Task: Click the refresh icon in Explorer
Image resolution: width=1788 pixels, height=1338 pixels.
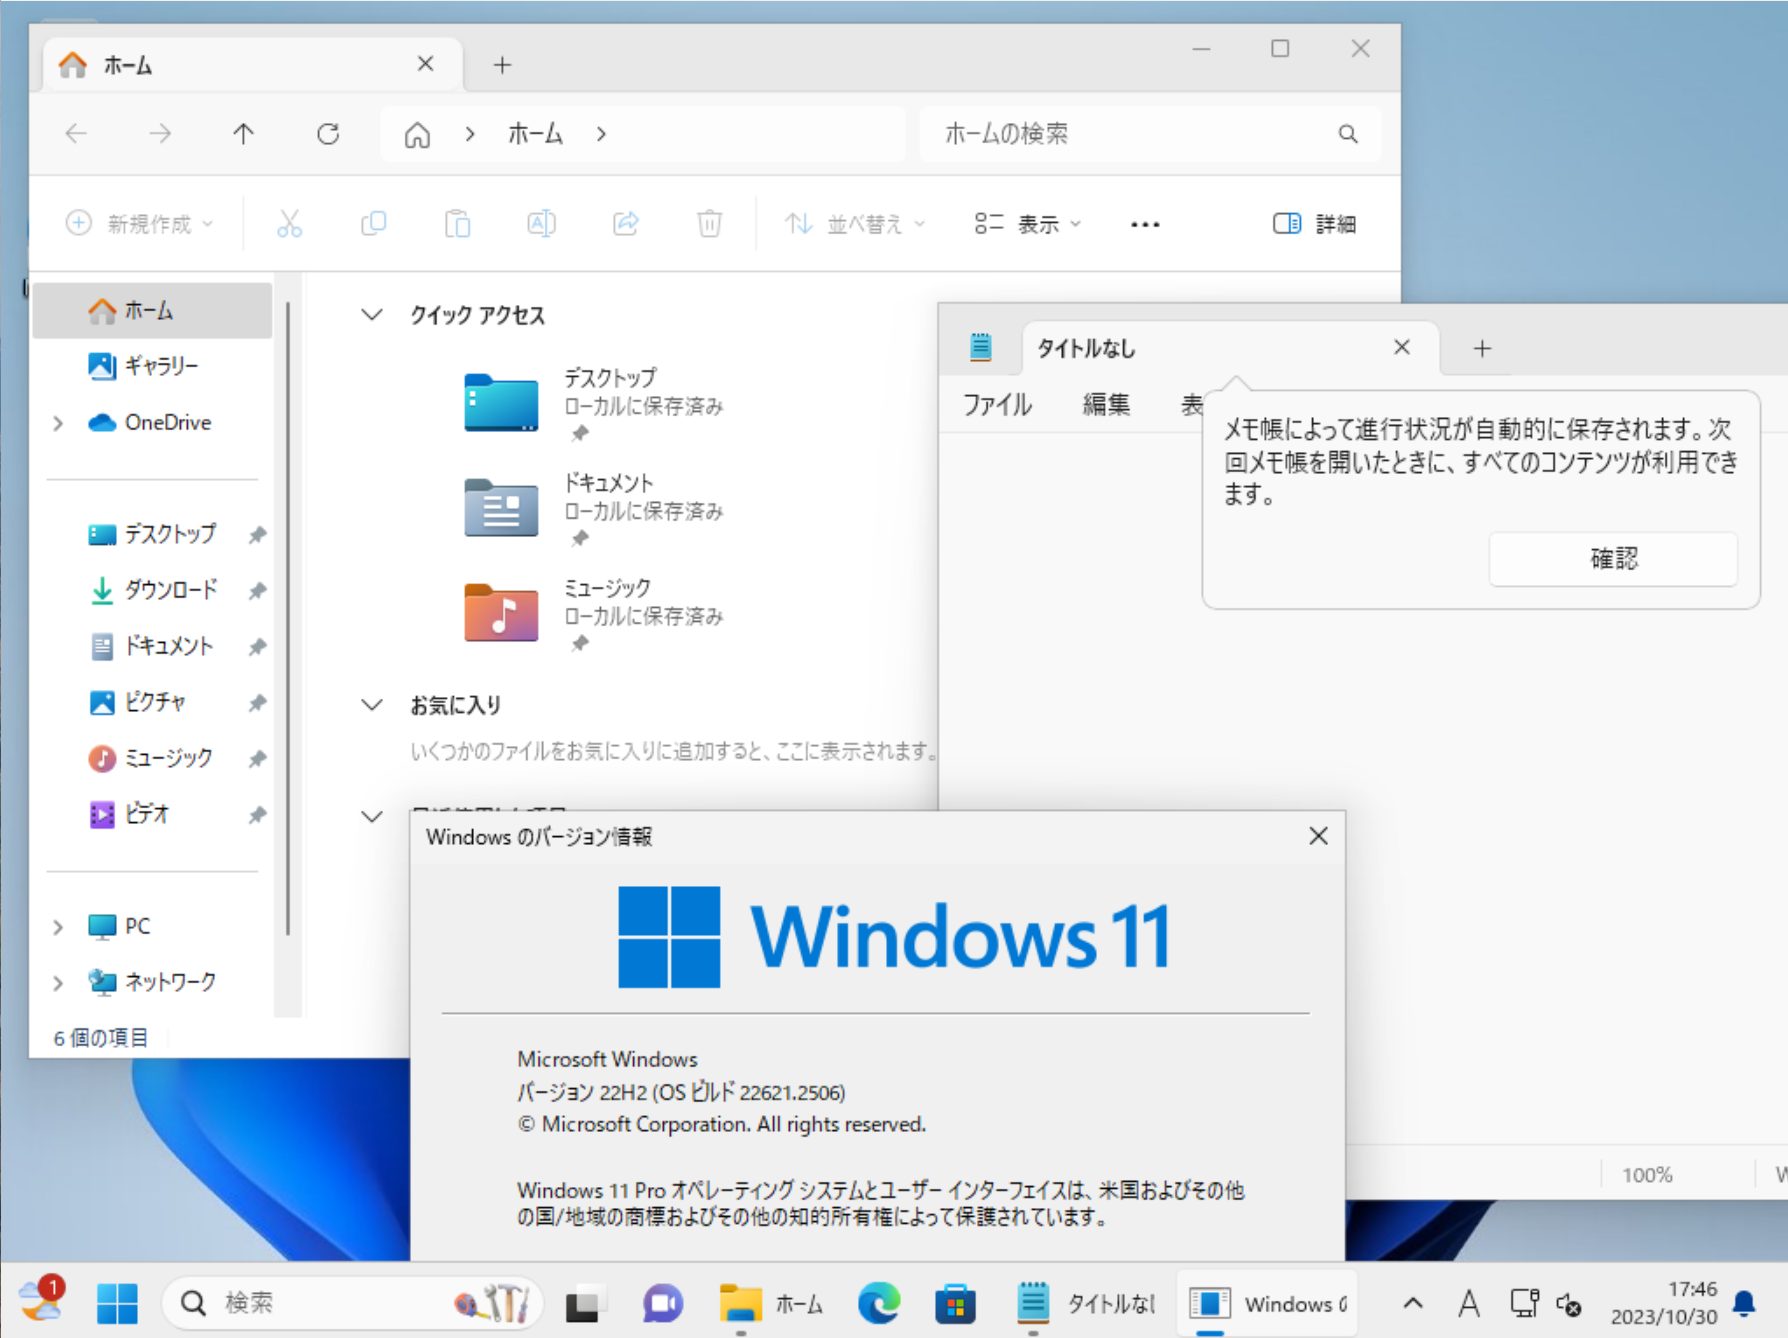Action: pyautogui.click(x=328, y=134)
